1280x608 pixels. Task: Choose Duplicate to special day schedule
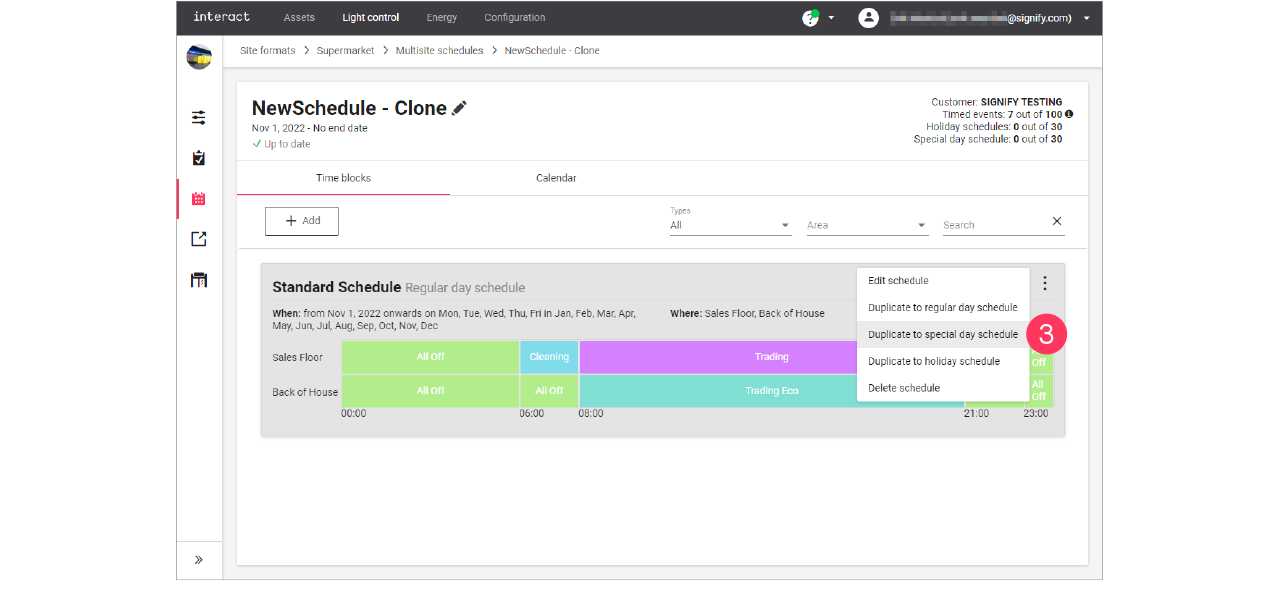[x=941, y=334]
